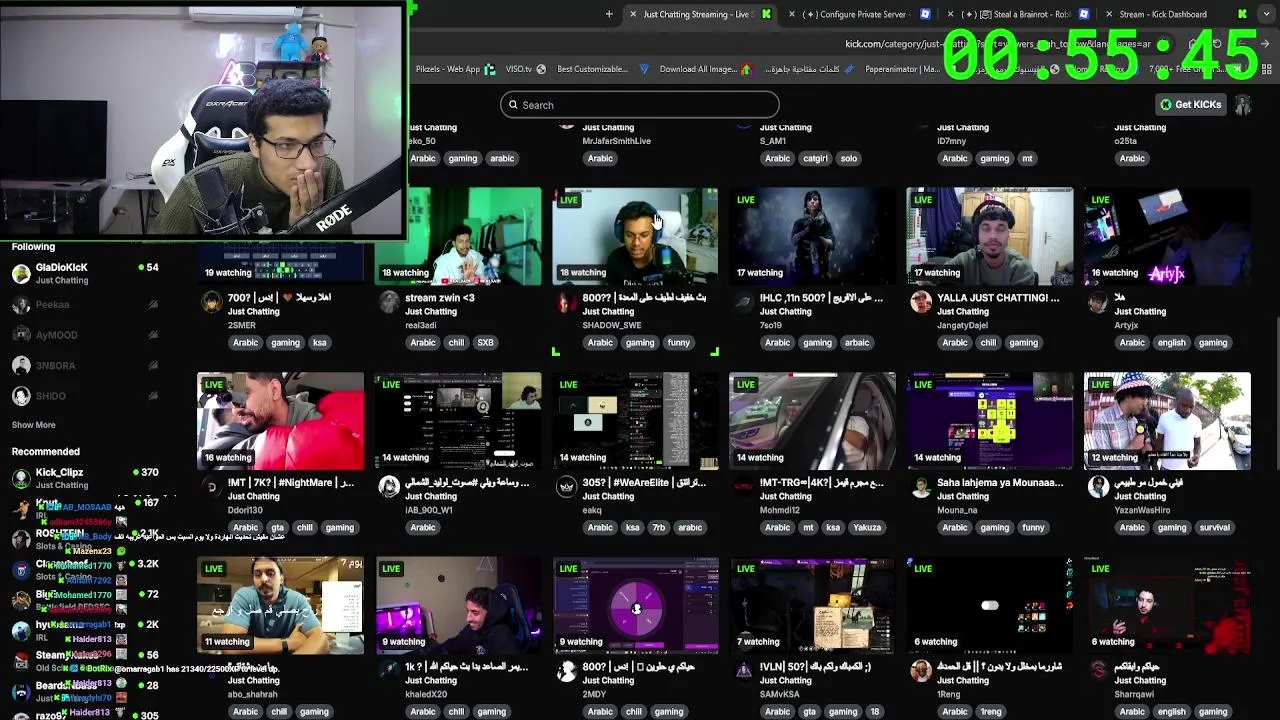Click the khaledX20 channel avatar
Image resolution: width=1280 pixels, height=720 pixels.
[x=389, y=671]
